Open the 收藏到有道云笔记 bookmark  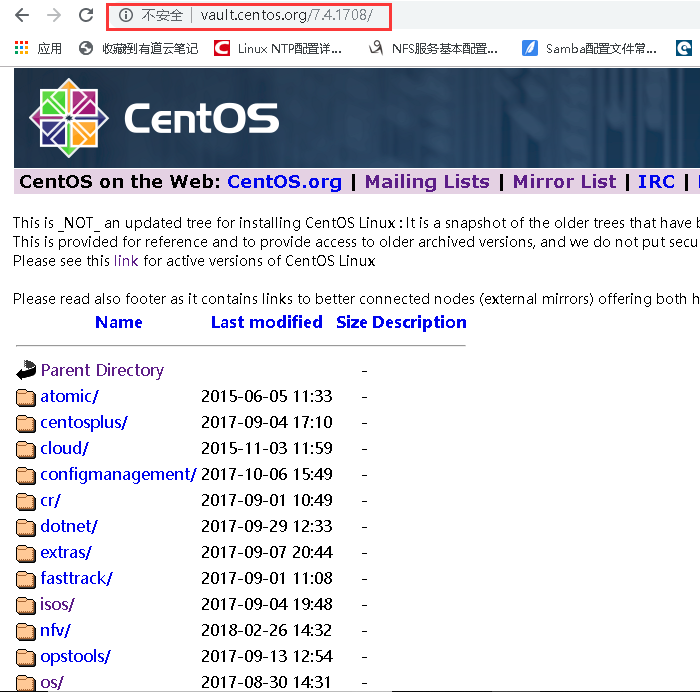click(x=138, y=48)
